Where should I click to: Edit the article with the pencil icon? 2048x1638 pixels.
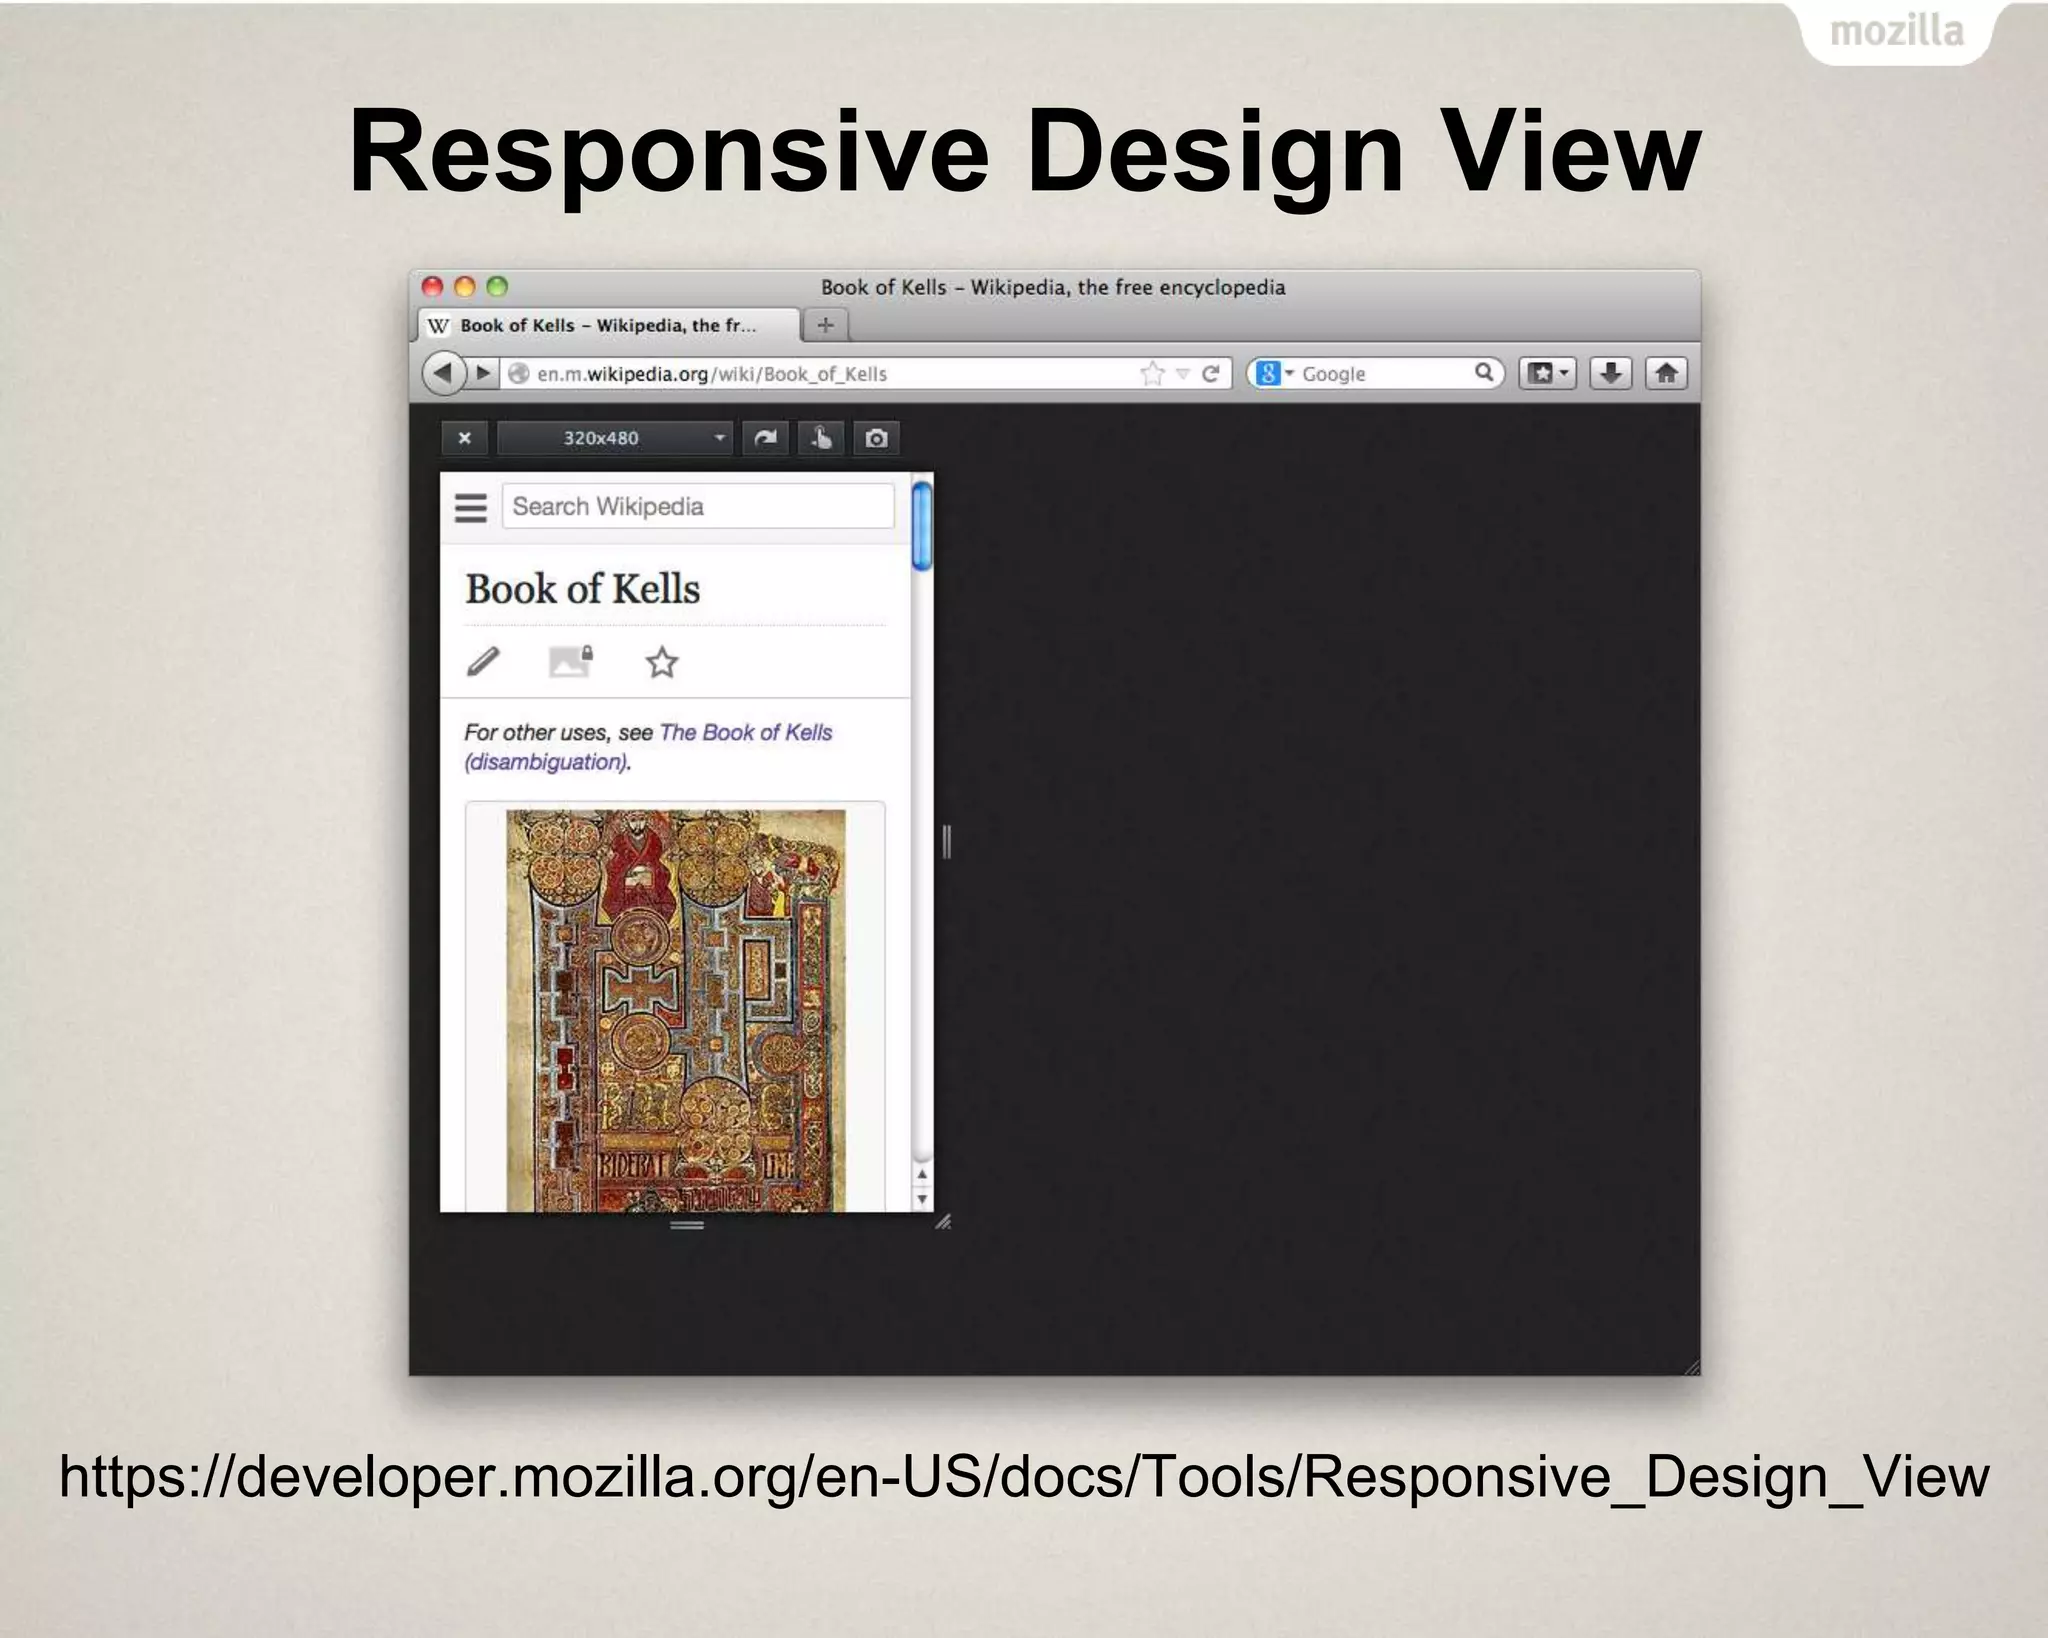coord(483,661)
